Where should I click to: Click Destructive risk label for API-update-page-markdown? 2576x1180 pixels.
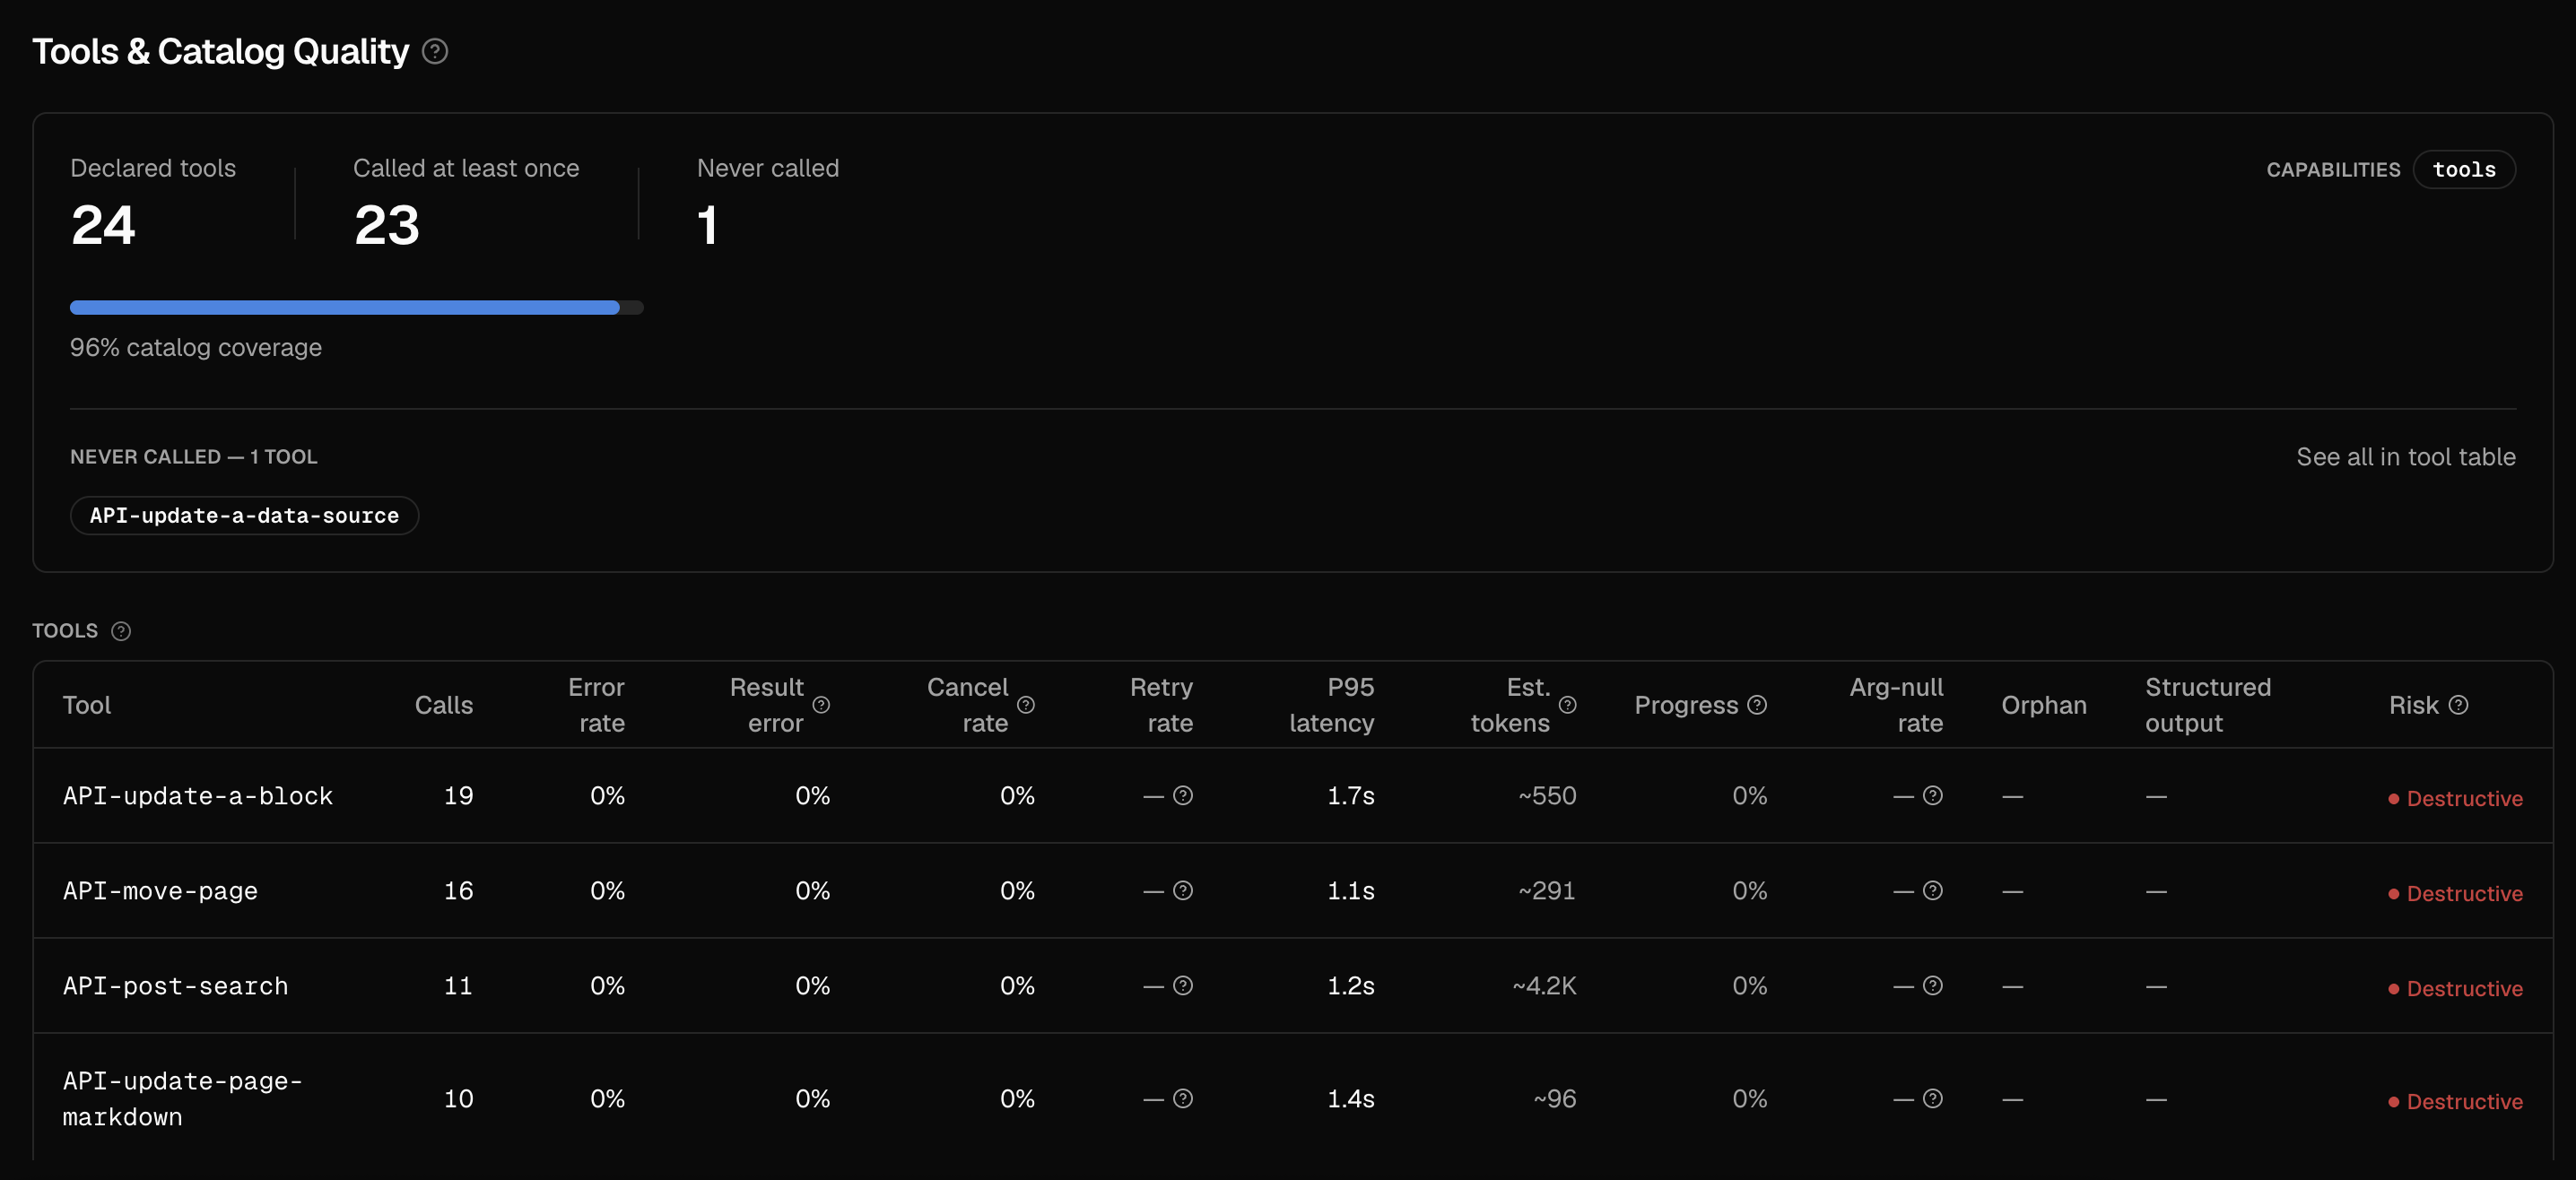[2455, 1102]
